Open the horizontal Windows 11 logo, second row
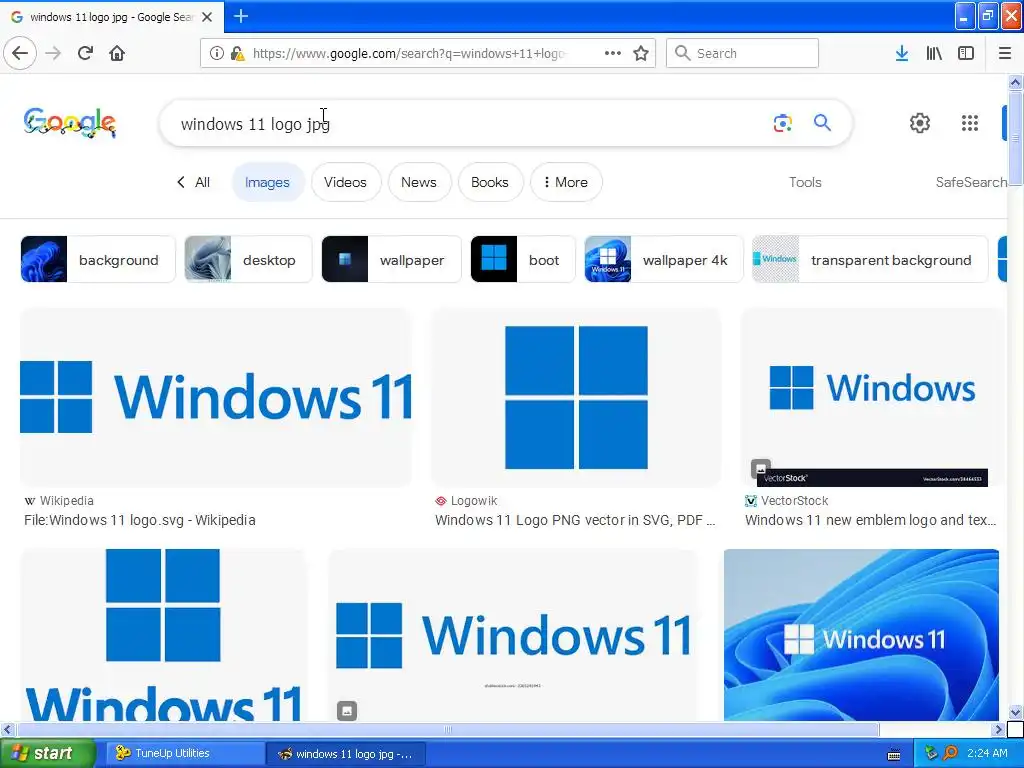Screen dimensions: 1024x768 coord(513,635)
